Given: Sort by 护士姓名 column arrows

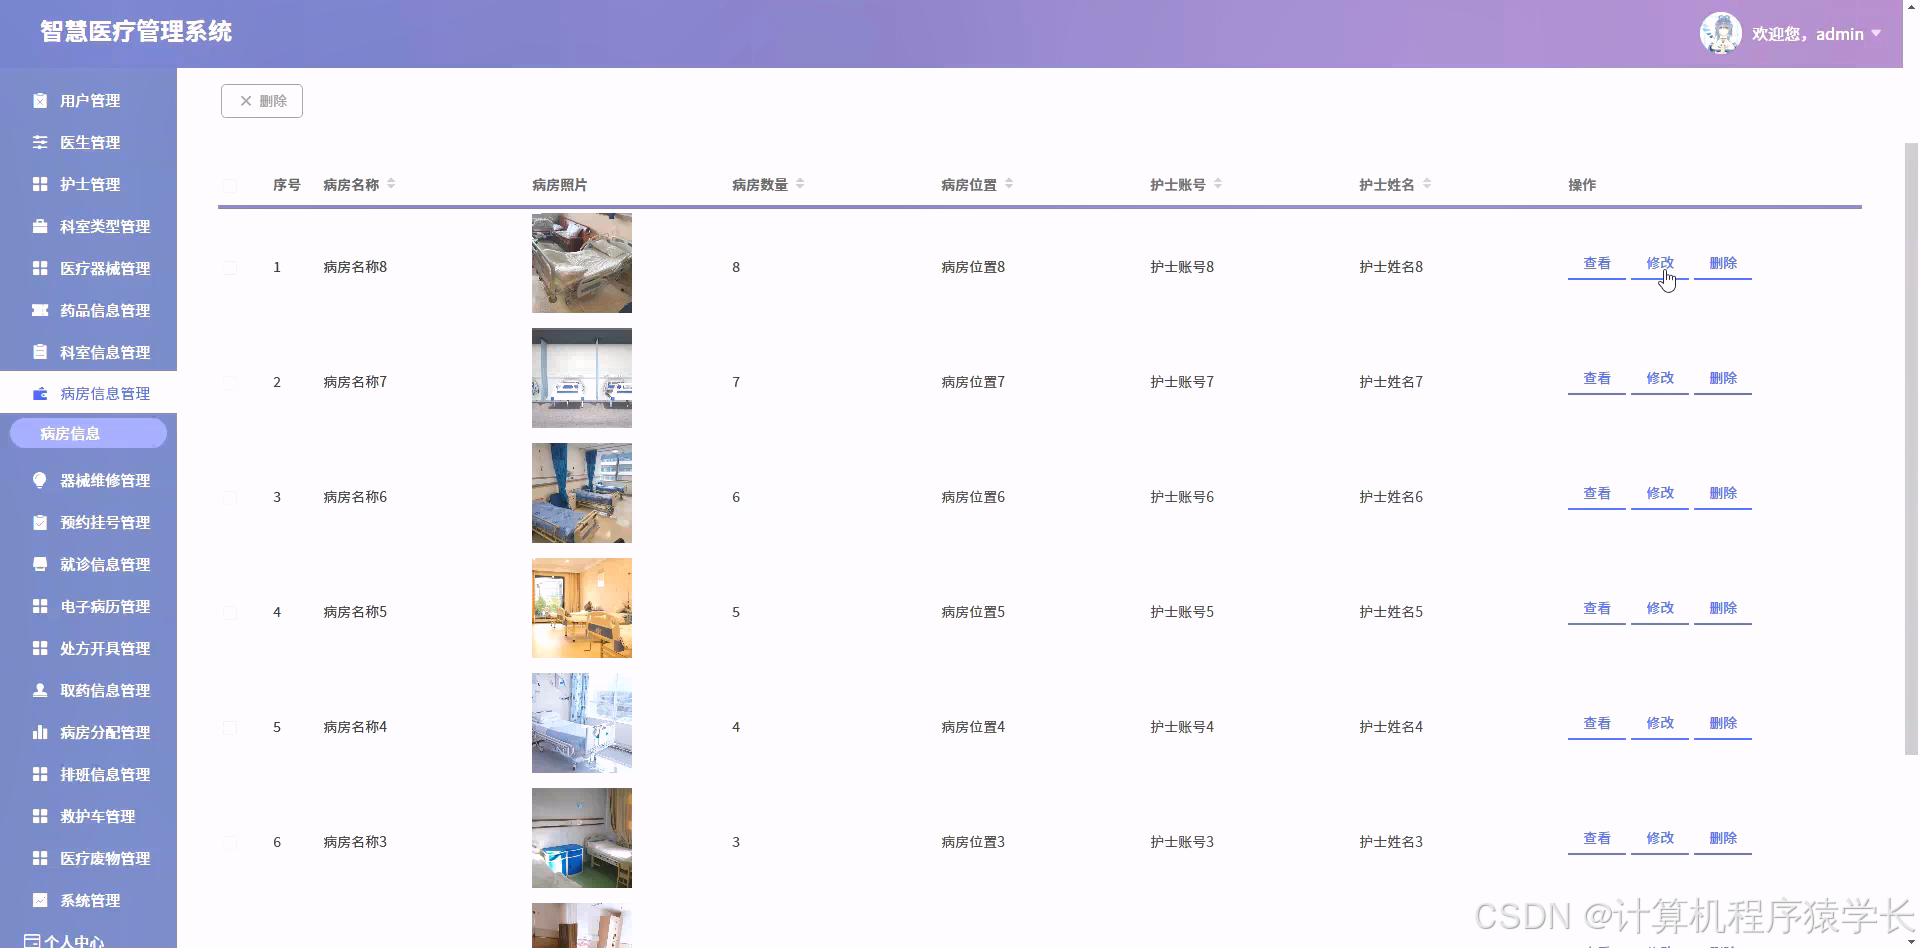Looking at the screenshot, I should click(1427, 184).
